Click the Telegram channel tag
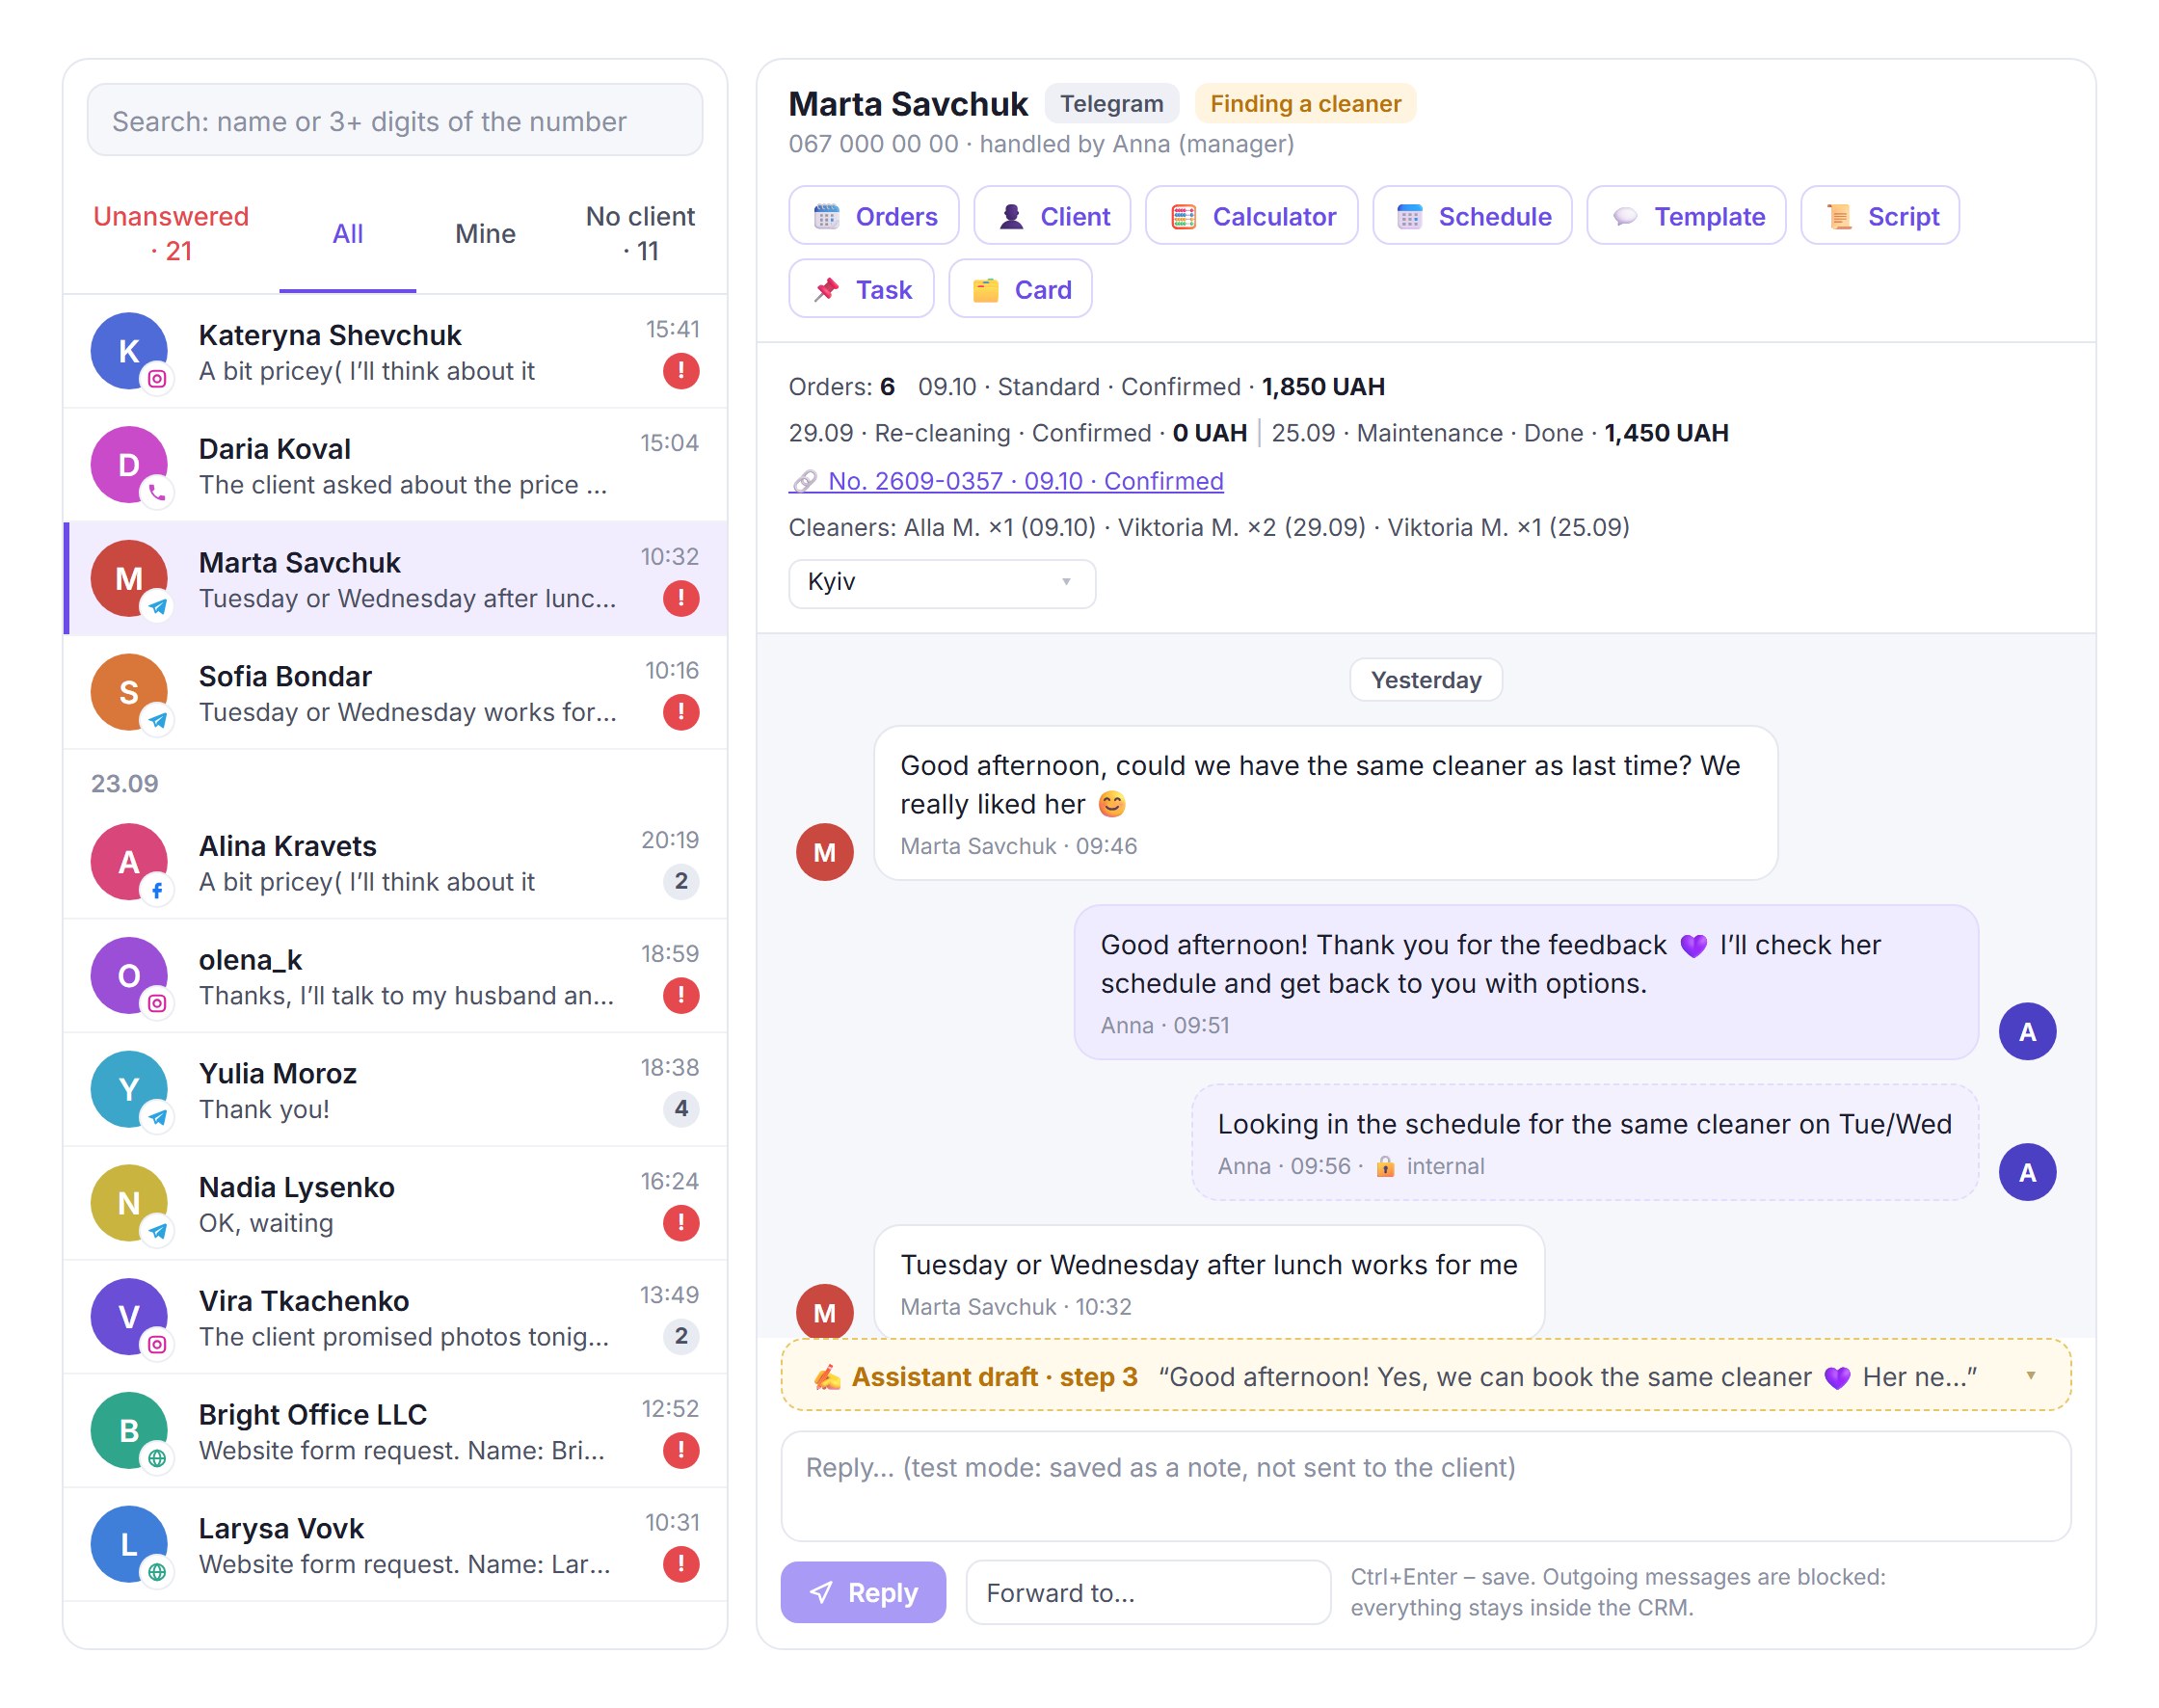Image resolution: width=2159 pixels, height=1708 pixels. [1112, 104]
